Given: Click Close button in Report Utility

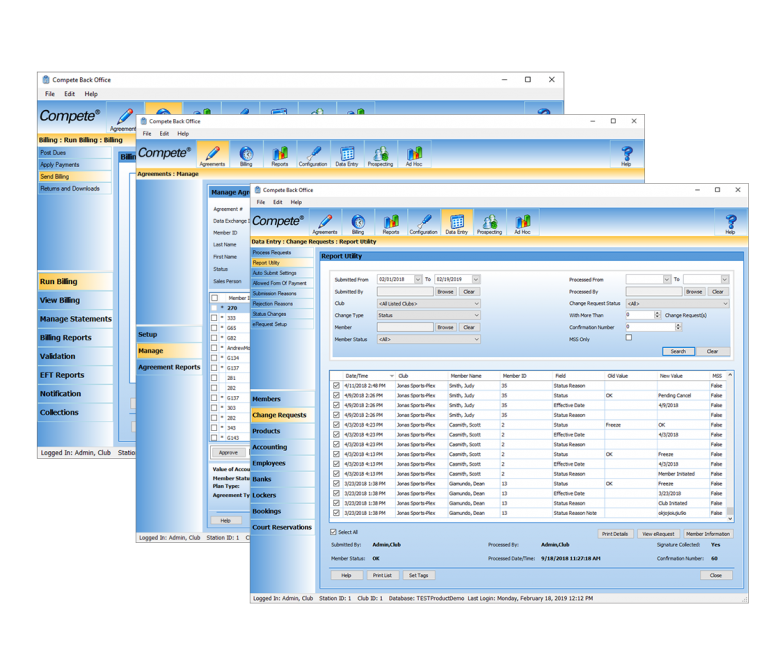Looking at the screenshot, I should point(716,575).
